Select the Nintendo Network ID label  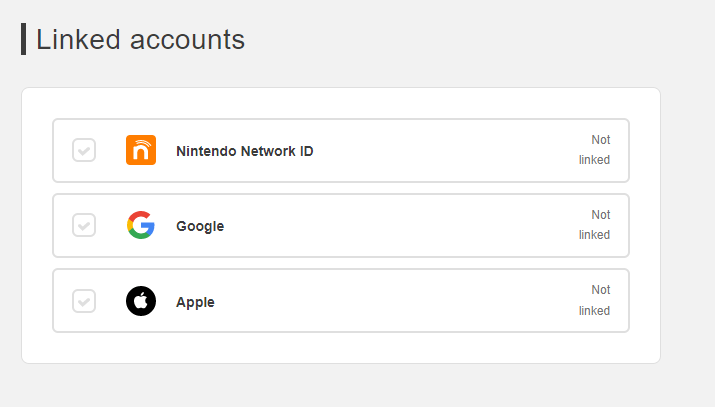(245, 151)
